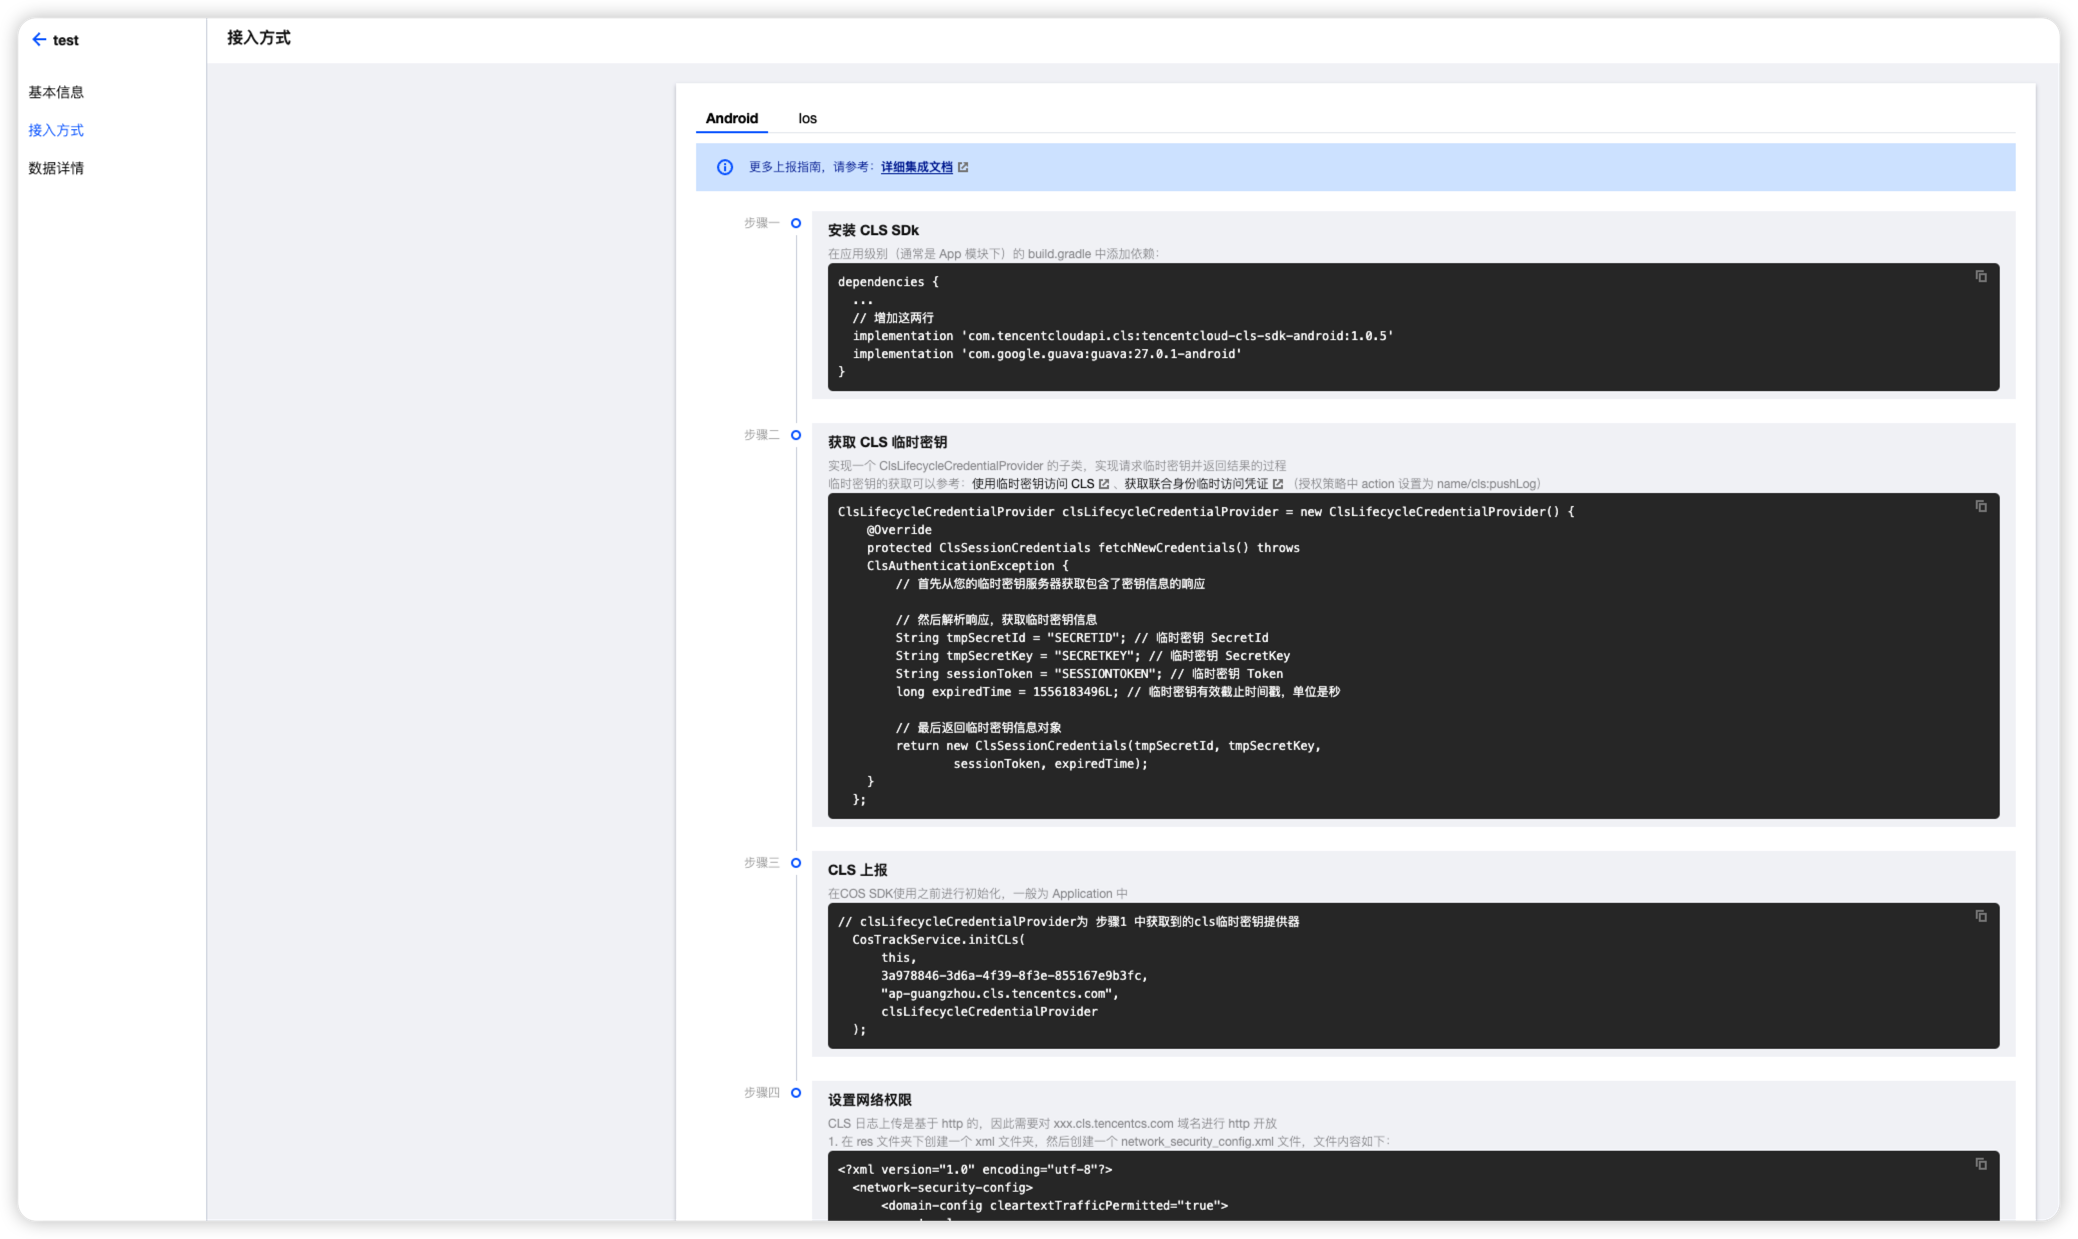Image resolution: width=2078 pixels, height=1239 pixels.
Task: Click the 步骤三 step marker circle
Action: click(796, 863)
